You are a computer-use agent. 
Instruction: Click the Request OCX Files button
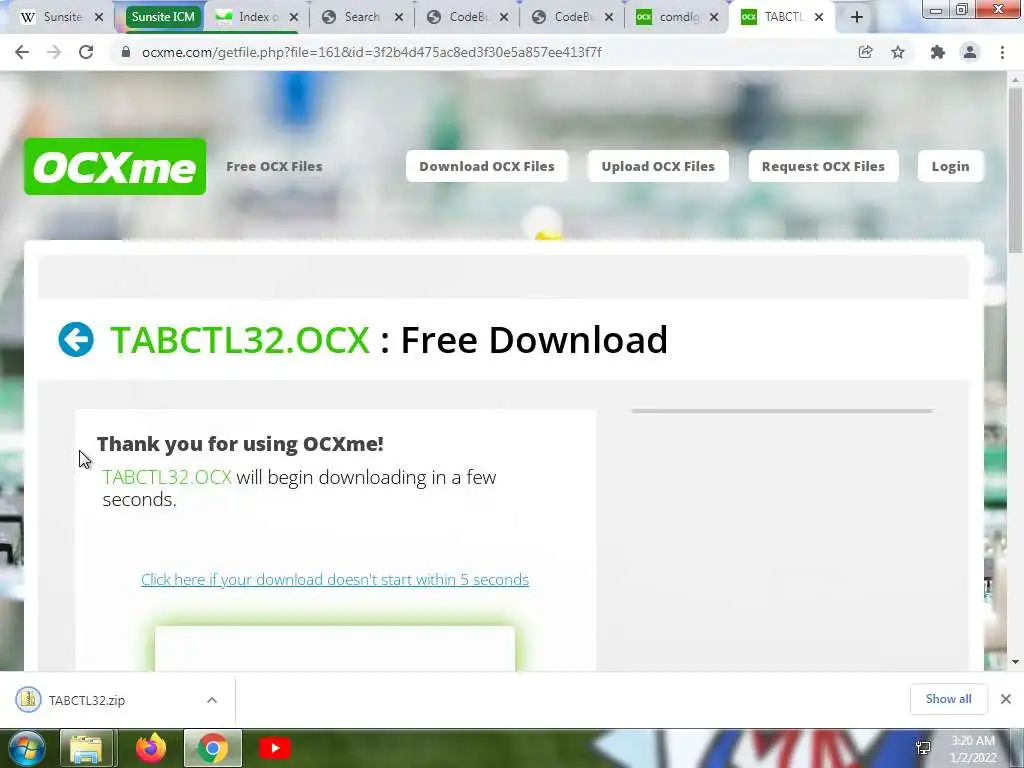point(823,167)
